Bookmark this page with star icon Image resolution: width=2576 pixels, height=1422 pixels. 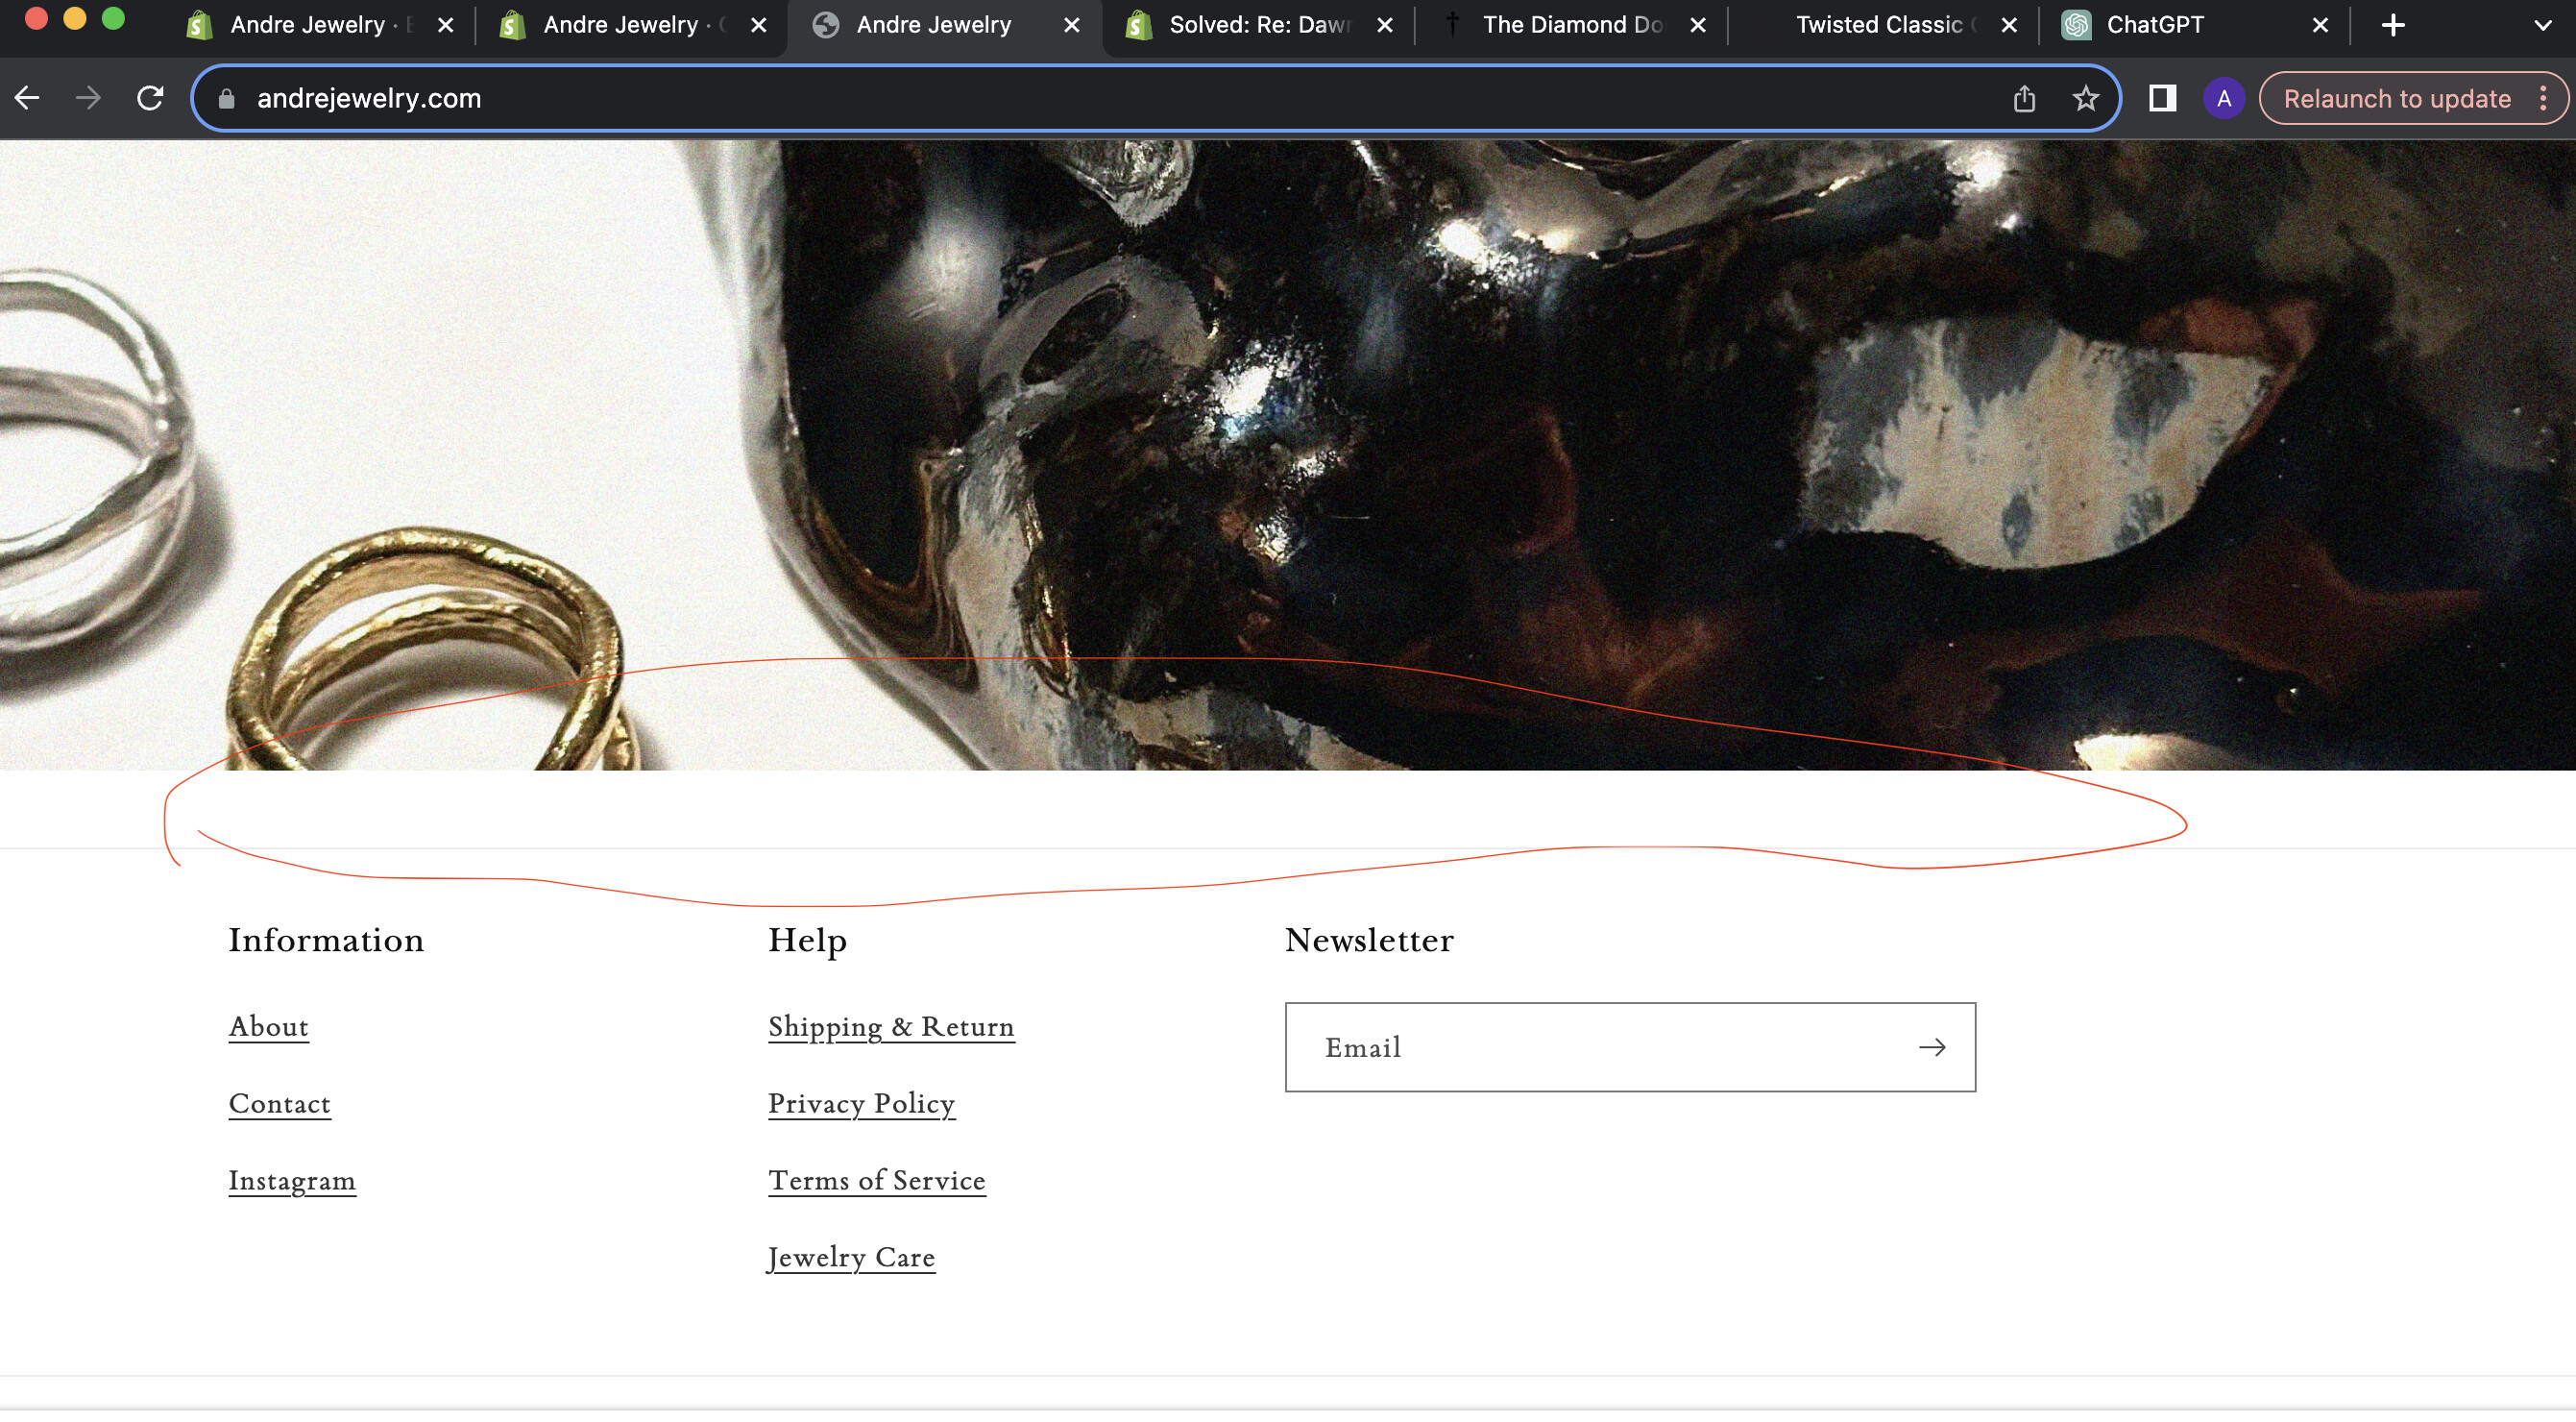click(x=2085, y=98)
